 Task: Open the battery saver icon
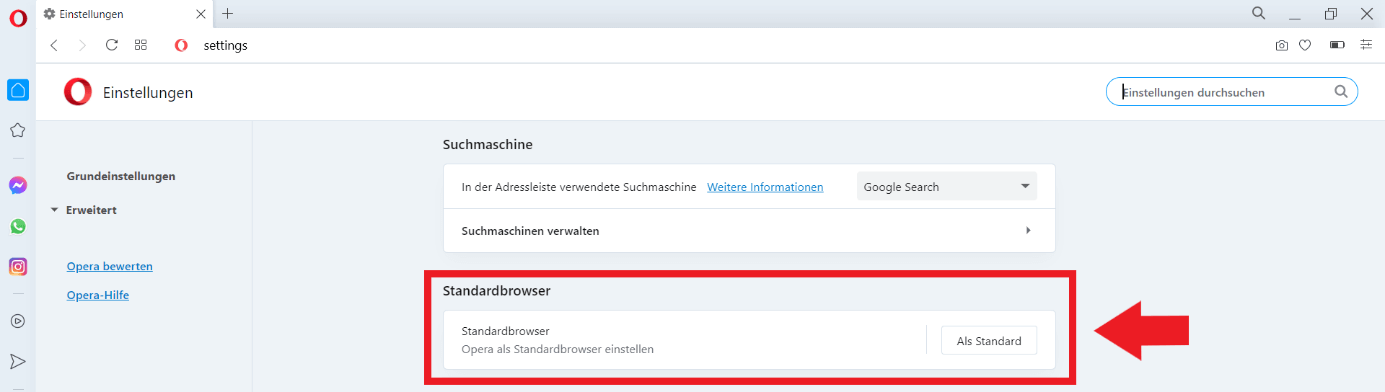tap(1337, 45)
